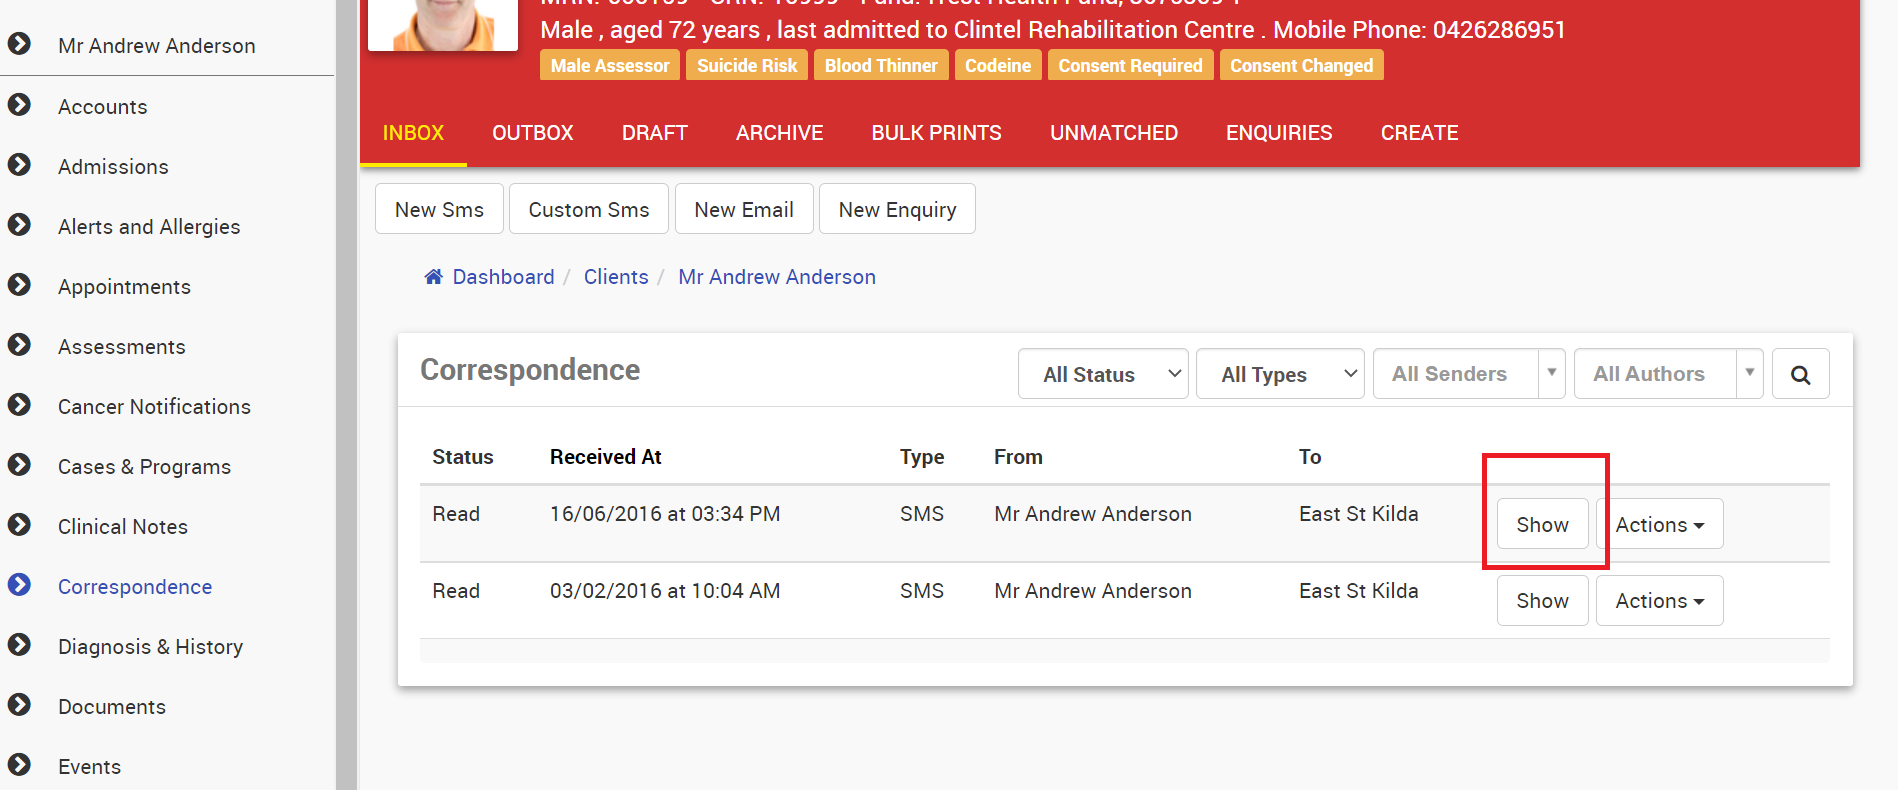Click blue arrow icon next to Correspondence
Image resolution: width=1898 pixels, height=790 pixels.
coord(19,585)
